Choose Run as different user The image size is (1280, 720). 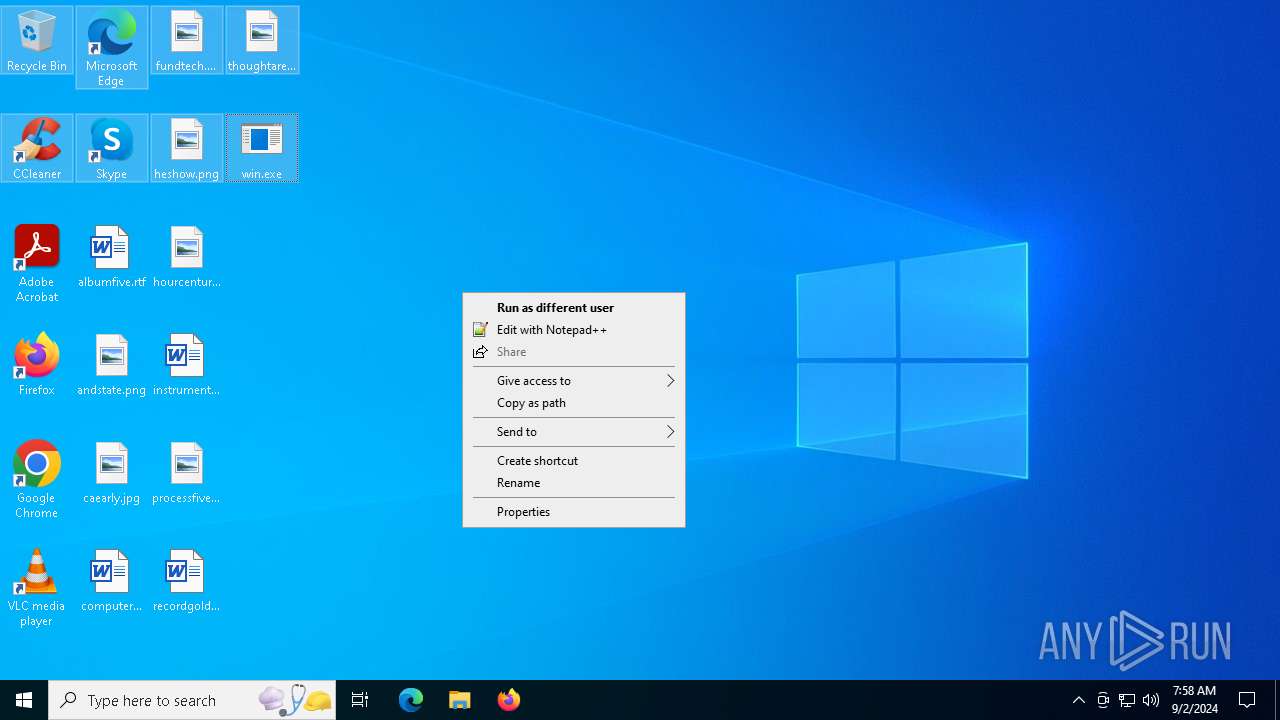point(574,308)
